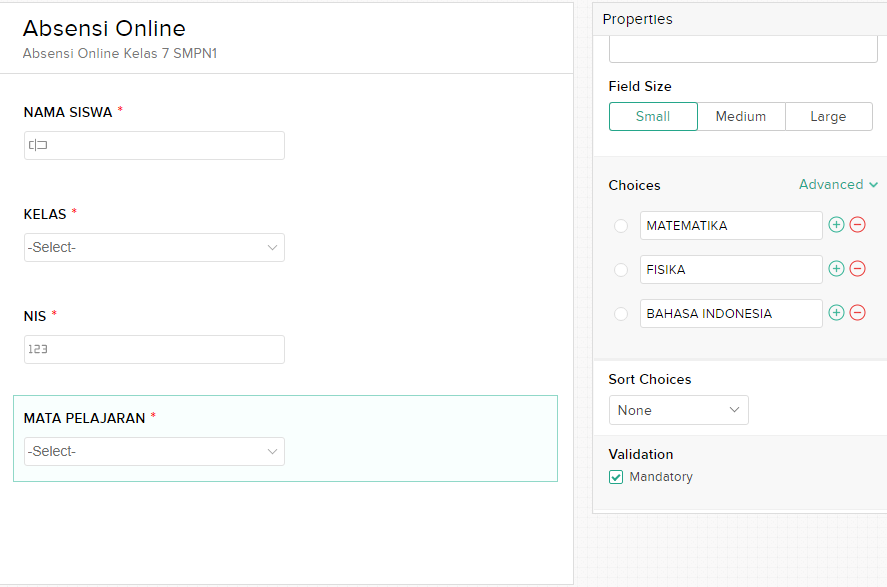
Task: Open the Sort Choices dropdown
Action: coord(678,410)
